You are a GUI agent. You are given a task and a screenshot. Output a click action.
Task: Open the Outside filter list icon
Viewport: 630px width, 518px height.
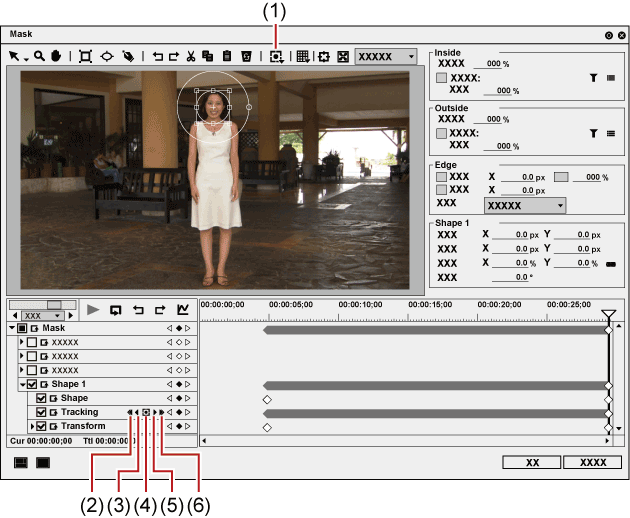(x=611, y=133)
